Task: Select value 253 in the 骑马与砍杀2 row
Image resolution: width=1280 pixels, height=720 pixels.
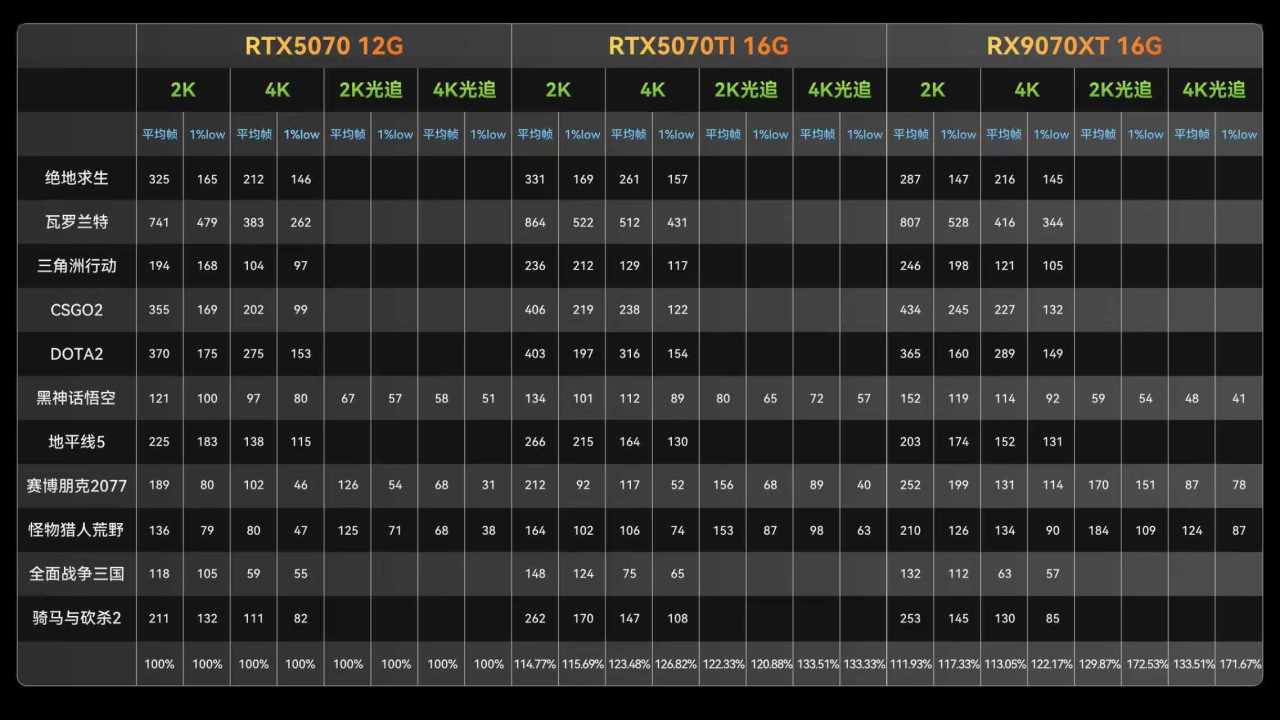Action: click(x=910, y=618)
